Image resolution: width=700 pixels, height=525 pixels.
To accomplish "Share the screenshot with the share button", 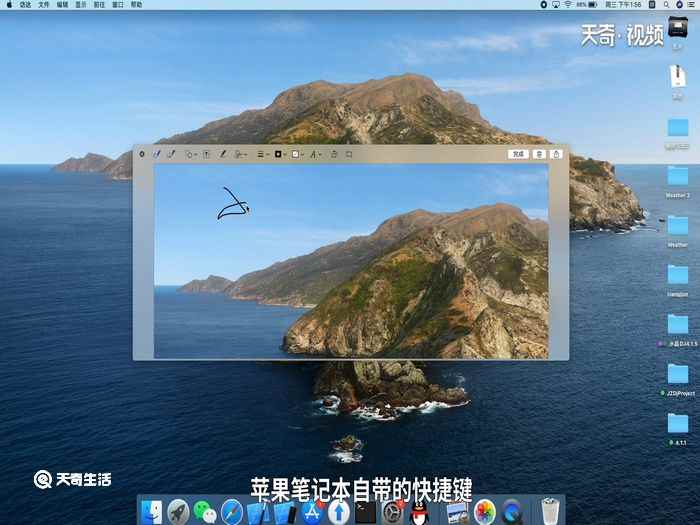I will [x=556, y=154].
